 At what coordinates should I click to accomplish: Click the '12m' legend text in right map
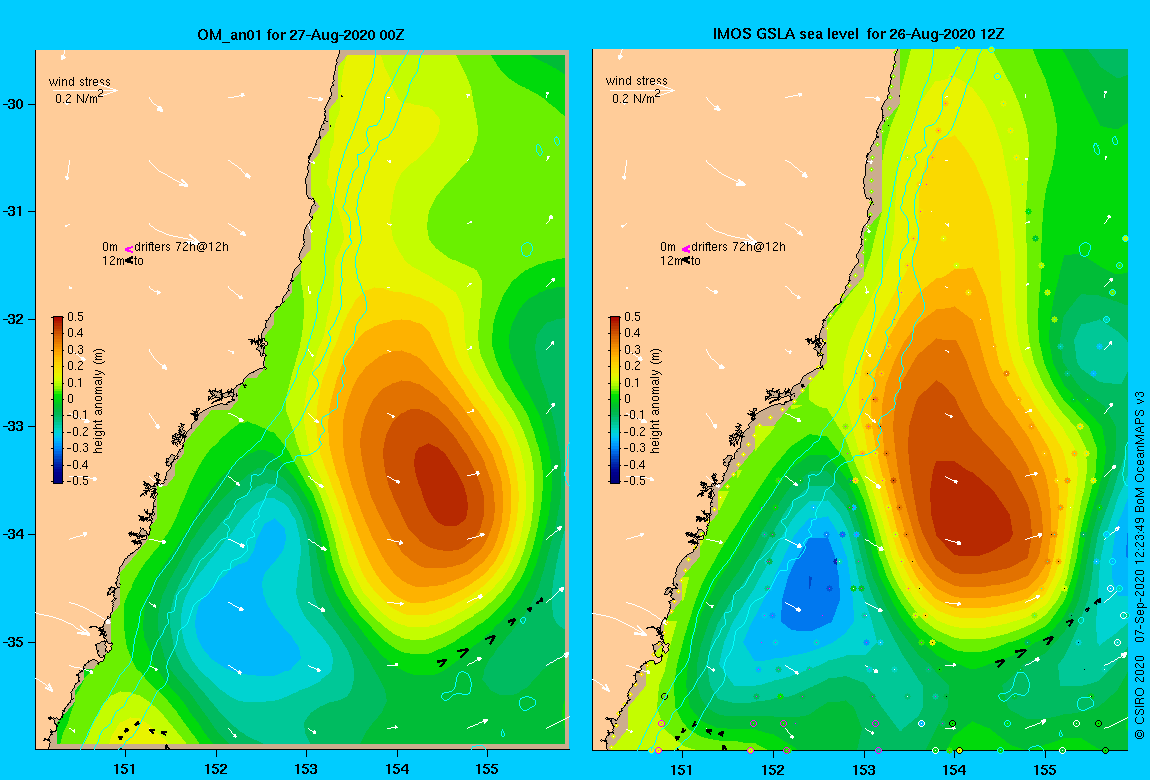point(670,261)
